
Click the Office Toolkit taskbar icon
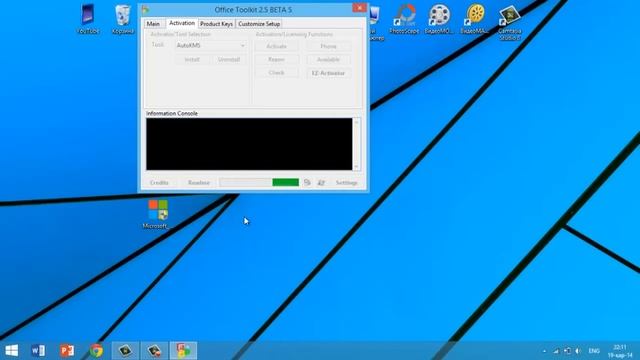[x=183, y=350]
